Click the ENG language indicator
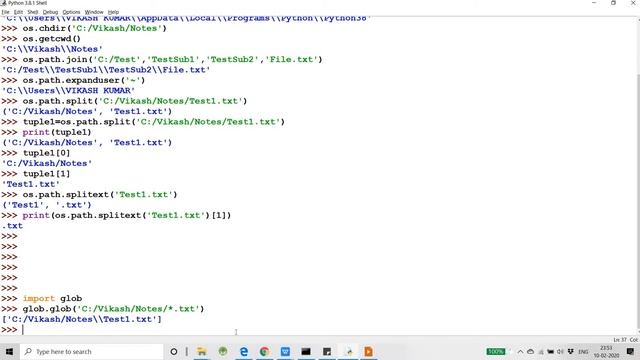 click(x=583, y=351)
